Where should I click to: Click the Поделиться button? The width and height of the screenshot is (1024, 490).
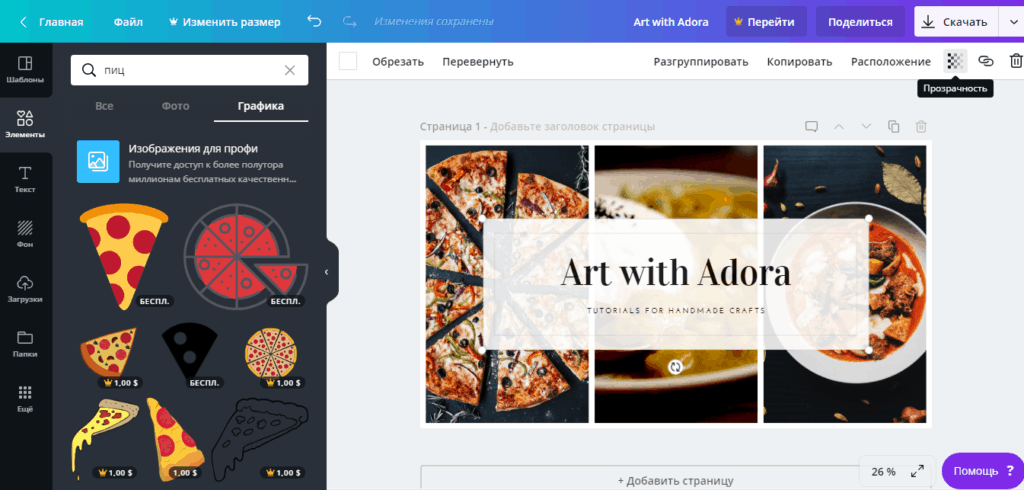[x=860, y=22]
